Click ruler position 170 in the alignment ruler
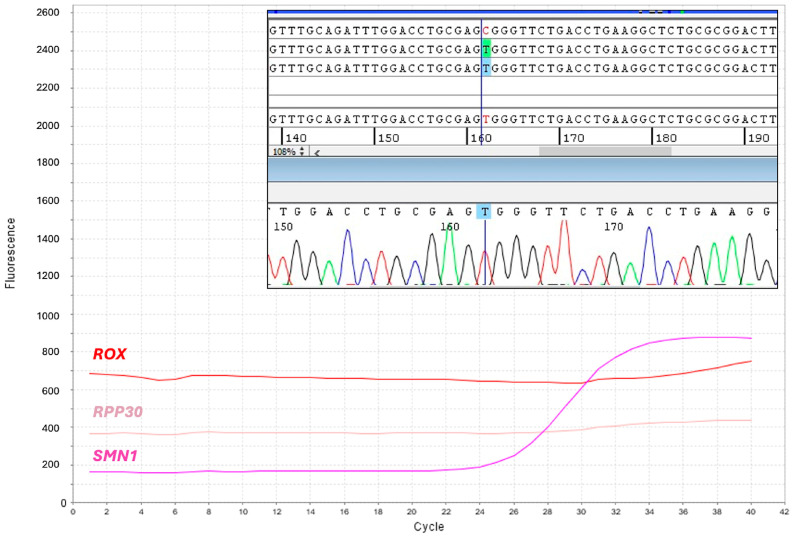The height and width of the screenshot is (536, 793). pos(573,136)
